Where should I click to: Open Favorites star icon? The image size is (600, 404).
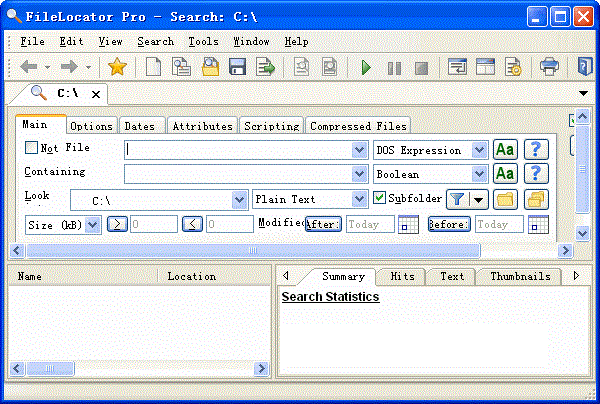point(117,67)
